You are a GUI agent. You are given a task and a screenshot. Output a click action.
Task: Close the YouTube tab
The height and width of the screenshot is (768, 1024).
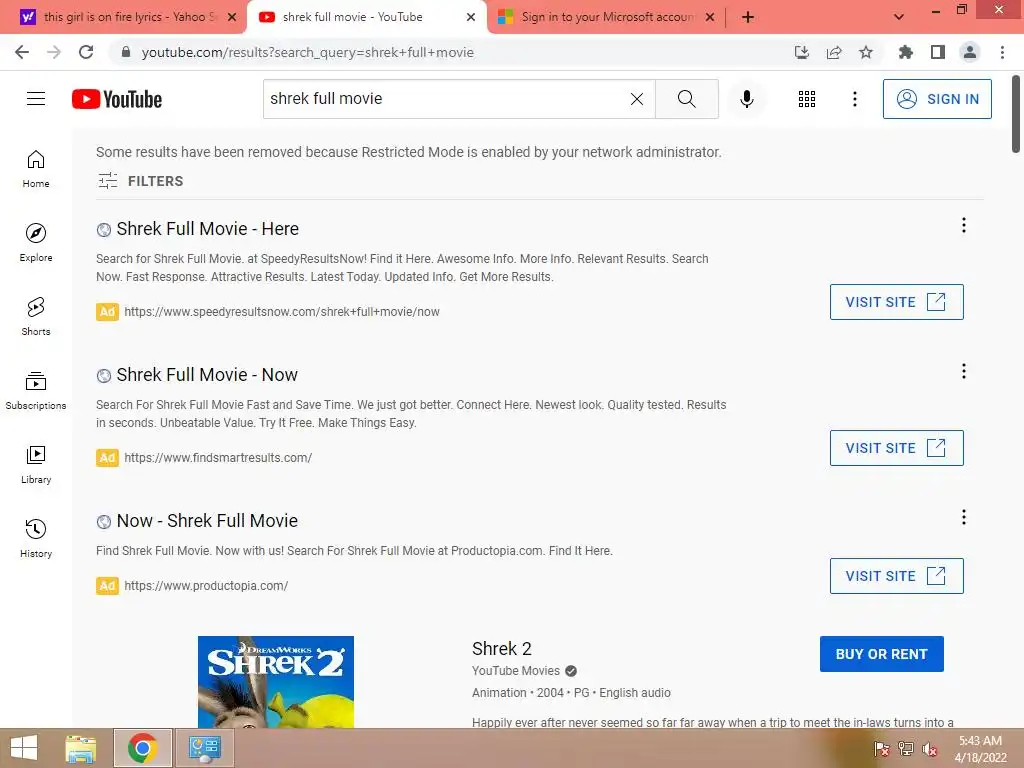tap(471, 17)
